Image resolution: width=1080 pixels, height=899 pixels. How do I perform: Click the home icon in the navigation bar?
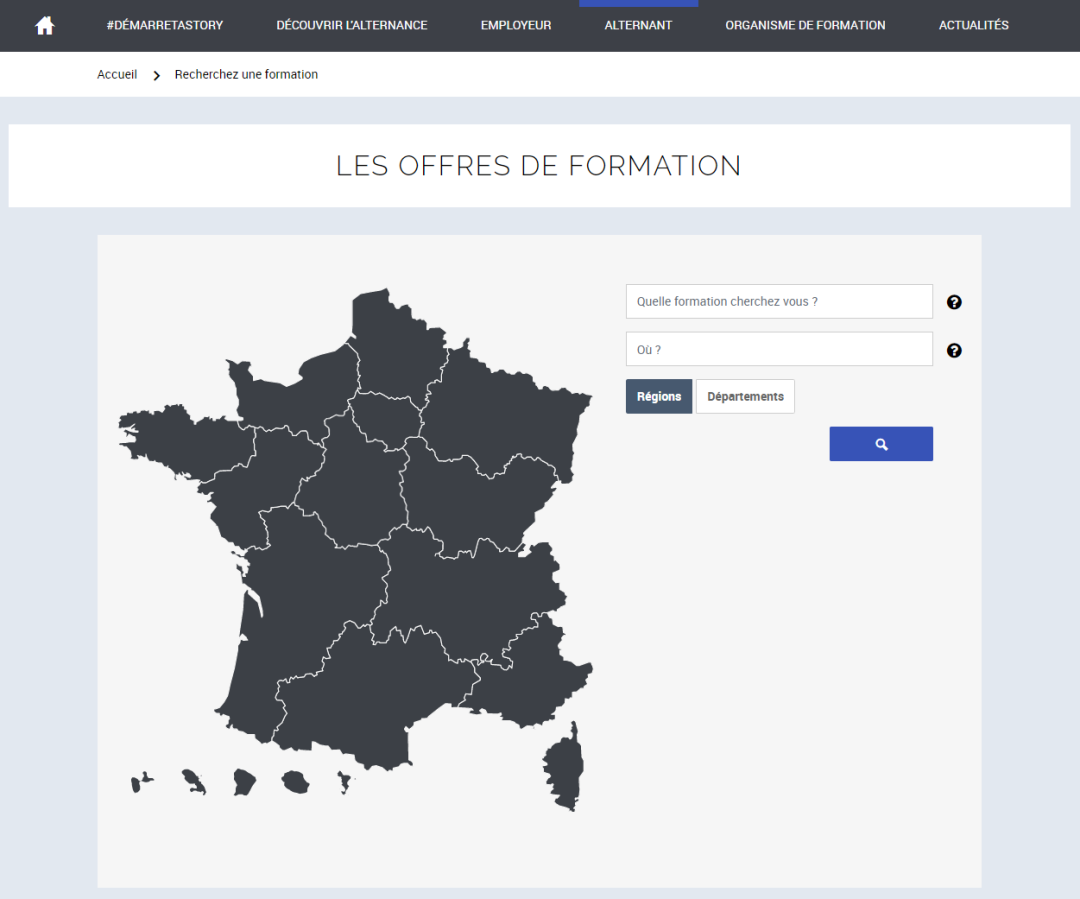pyautogui.click(x=44, y=26)
